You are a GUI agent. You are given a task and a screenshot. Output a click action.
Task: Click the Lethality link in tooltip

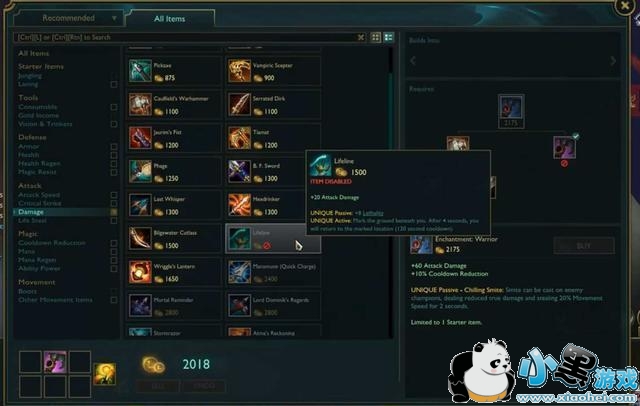373,213
